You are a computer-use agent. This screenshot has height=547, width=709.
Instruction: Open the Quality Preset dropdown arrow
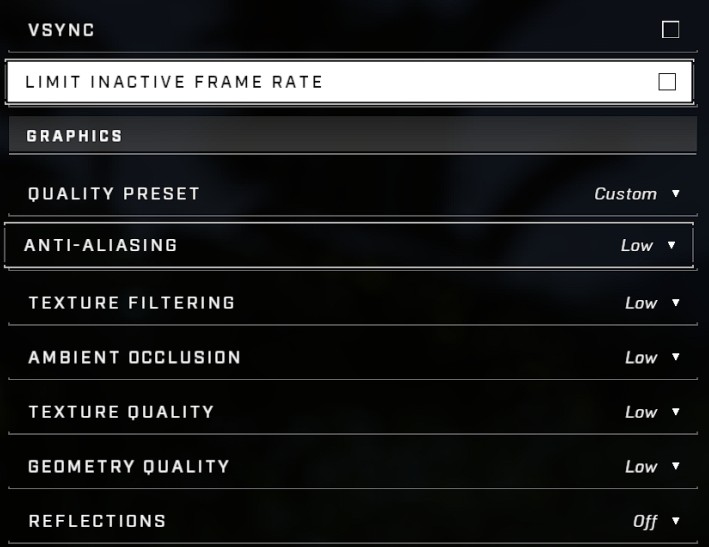pyautogui.click(x=676, y=194)
